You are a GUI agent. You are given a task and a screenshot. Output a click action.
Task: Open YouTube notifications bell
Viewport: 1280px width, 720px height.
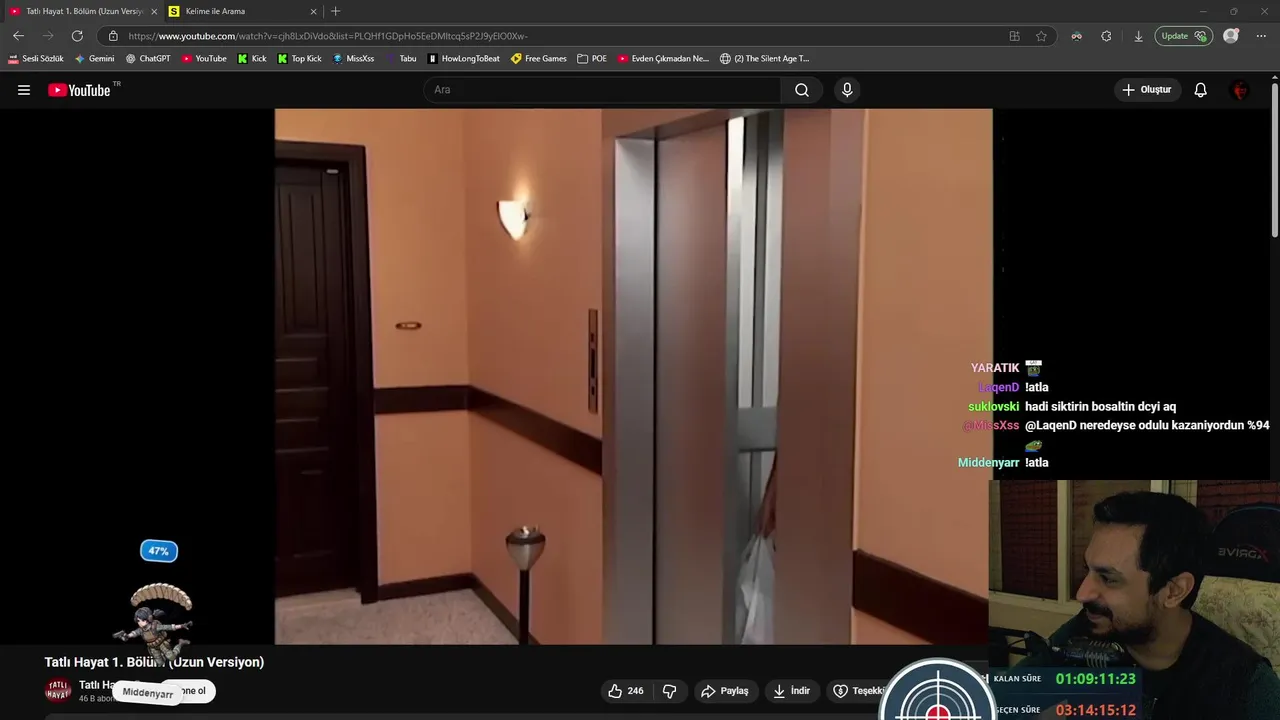point(1201,90)
